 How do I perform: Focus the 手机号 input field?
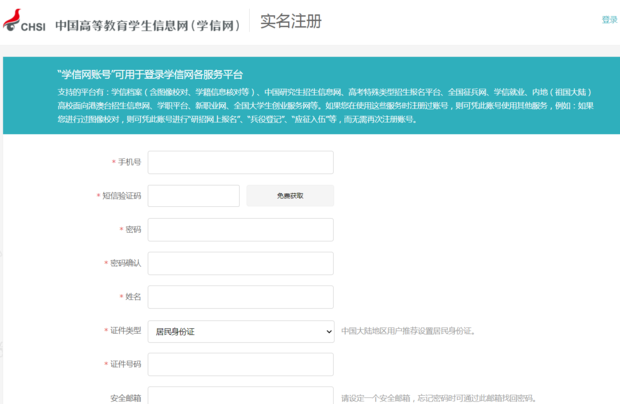point(240,162)
